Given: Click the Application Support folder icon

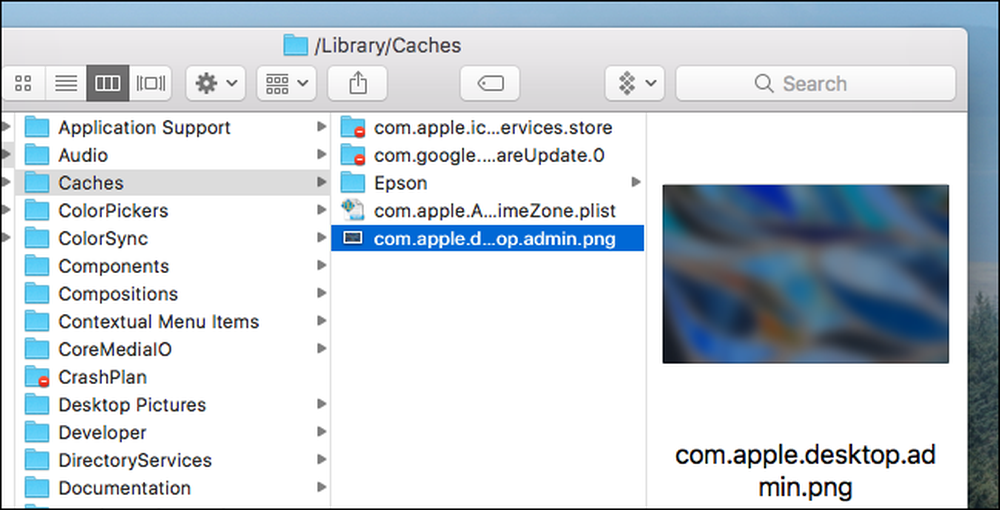Looking at the screenshot, I should (x=37, y=128).
